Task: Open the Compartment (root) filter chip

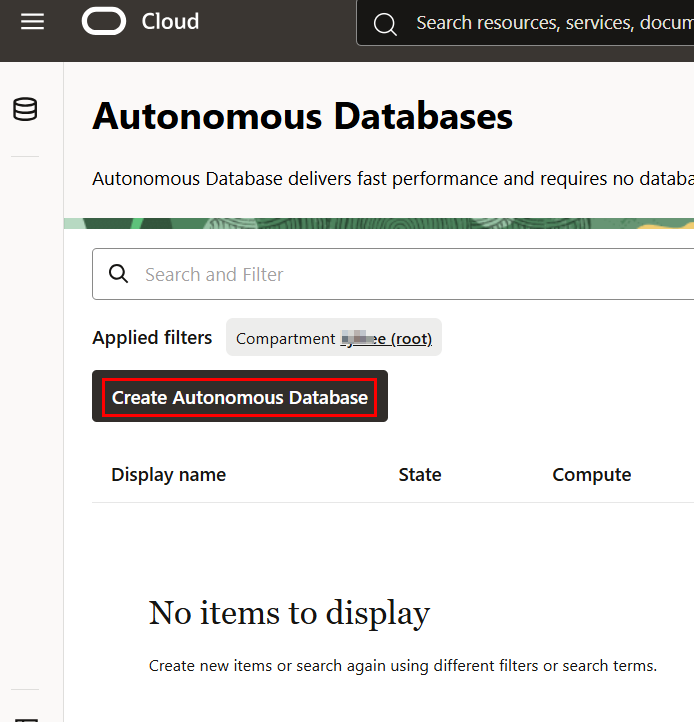Action: coord(334,338)
